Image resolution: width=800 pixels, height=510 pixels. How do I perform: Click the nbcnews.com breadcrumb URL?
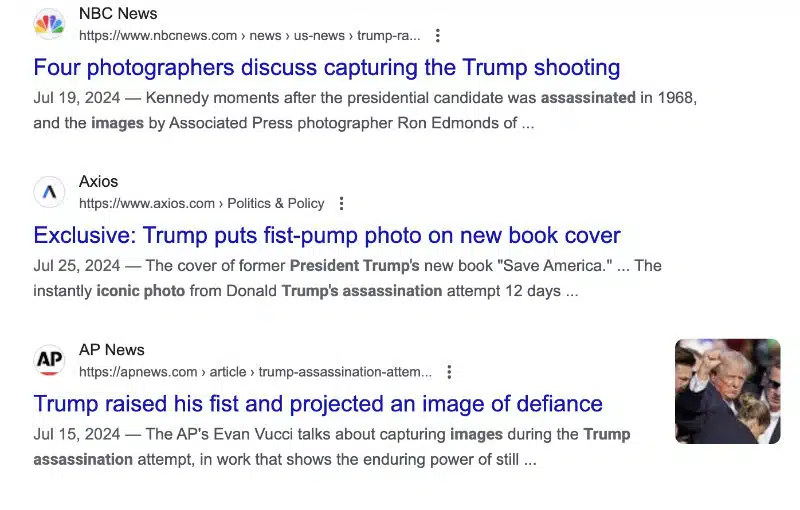pos(249,36)
